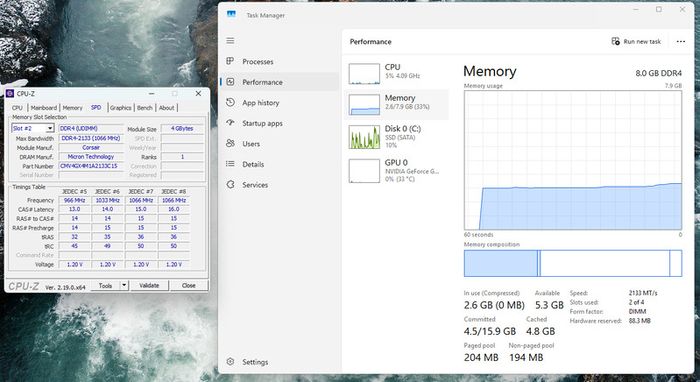Click the Close button in CPU-Z

point(188,285)
